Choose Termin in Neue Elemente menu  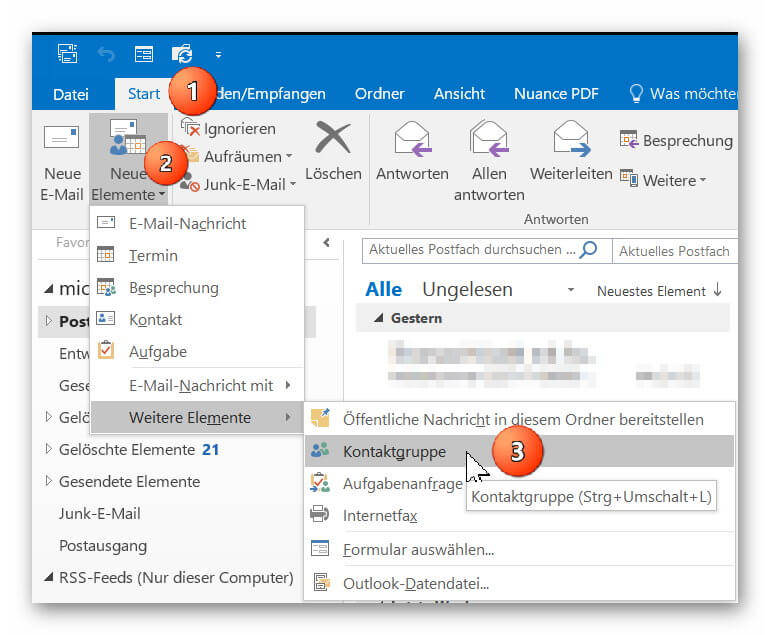point(197,255)
